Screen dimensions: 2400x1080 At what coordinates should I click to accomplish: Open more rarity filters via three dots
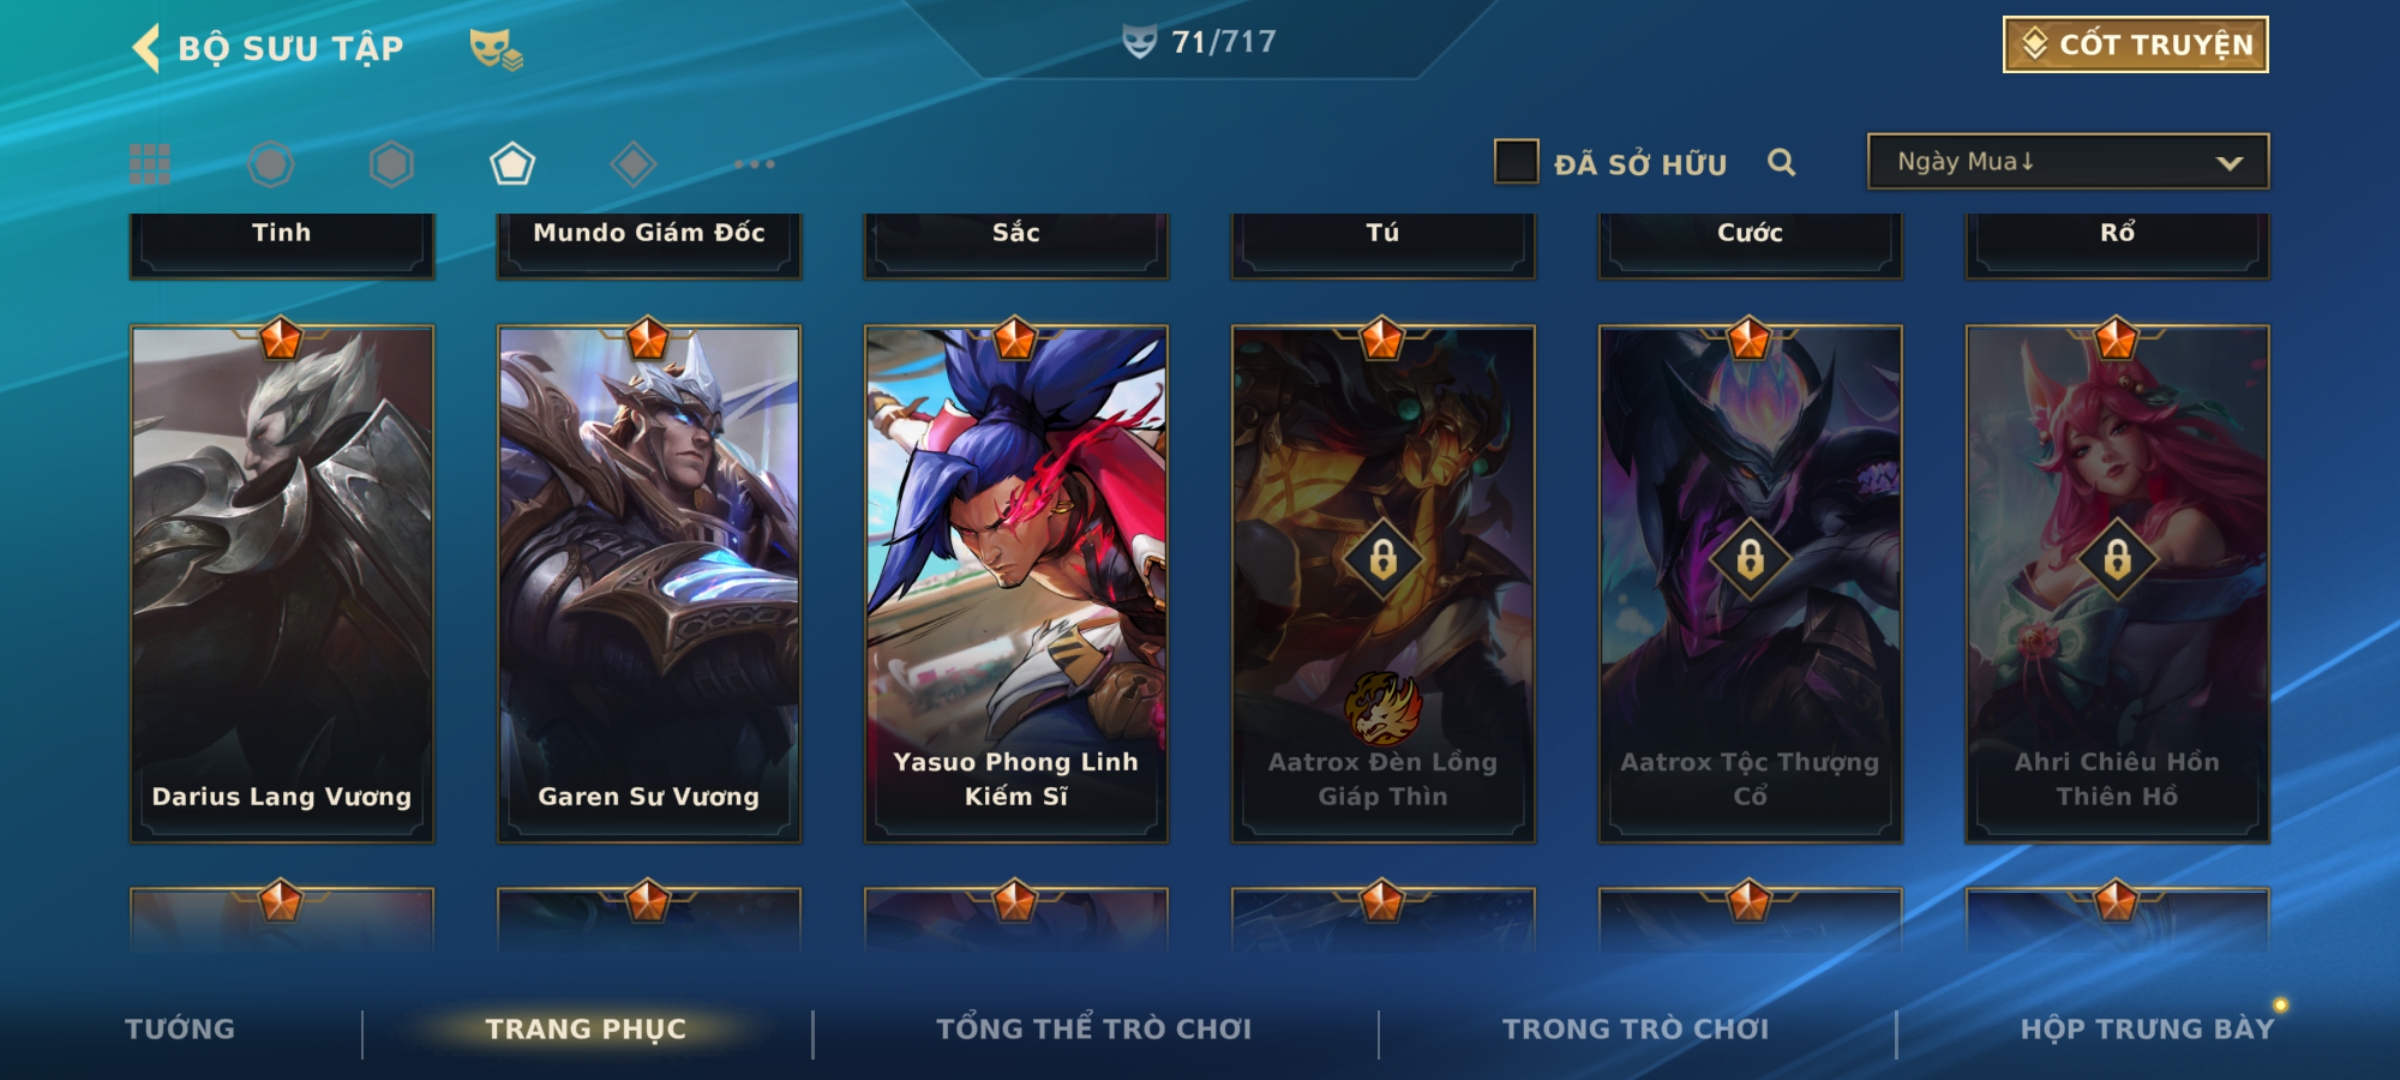click(754, 164)
